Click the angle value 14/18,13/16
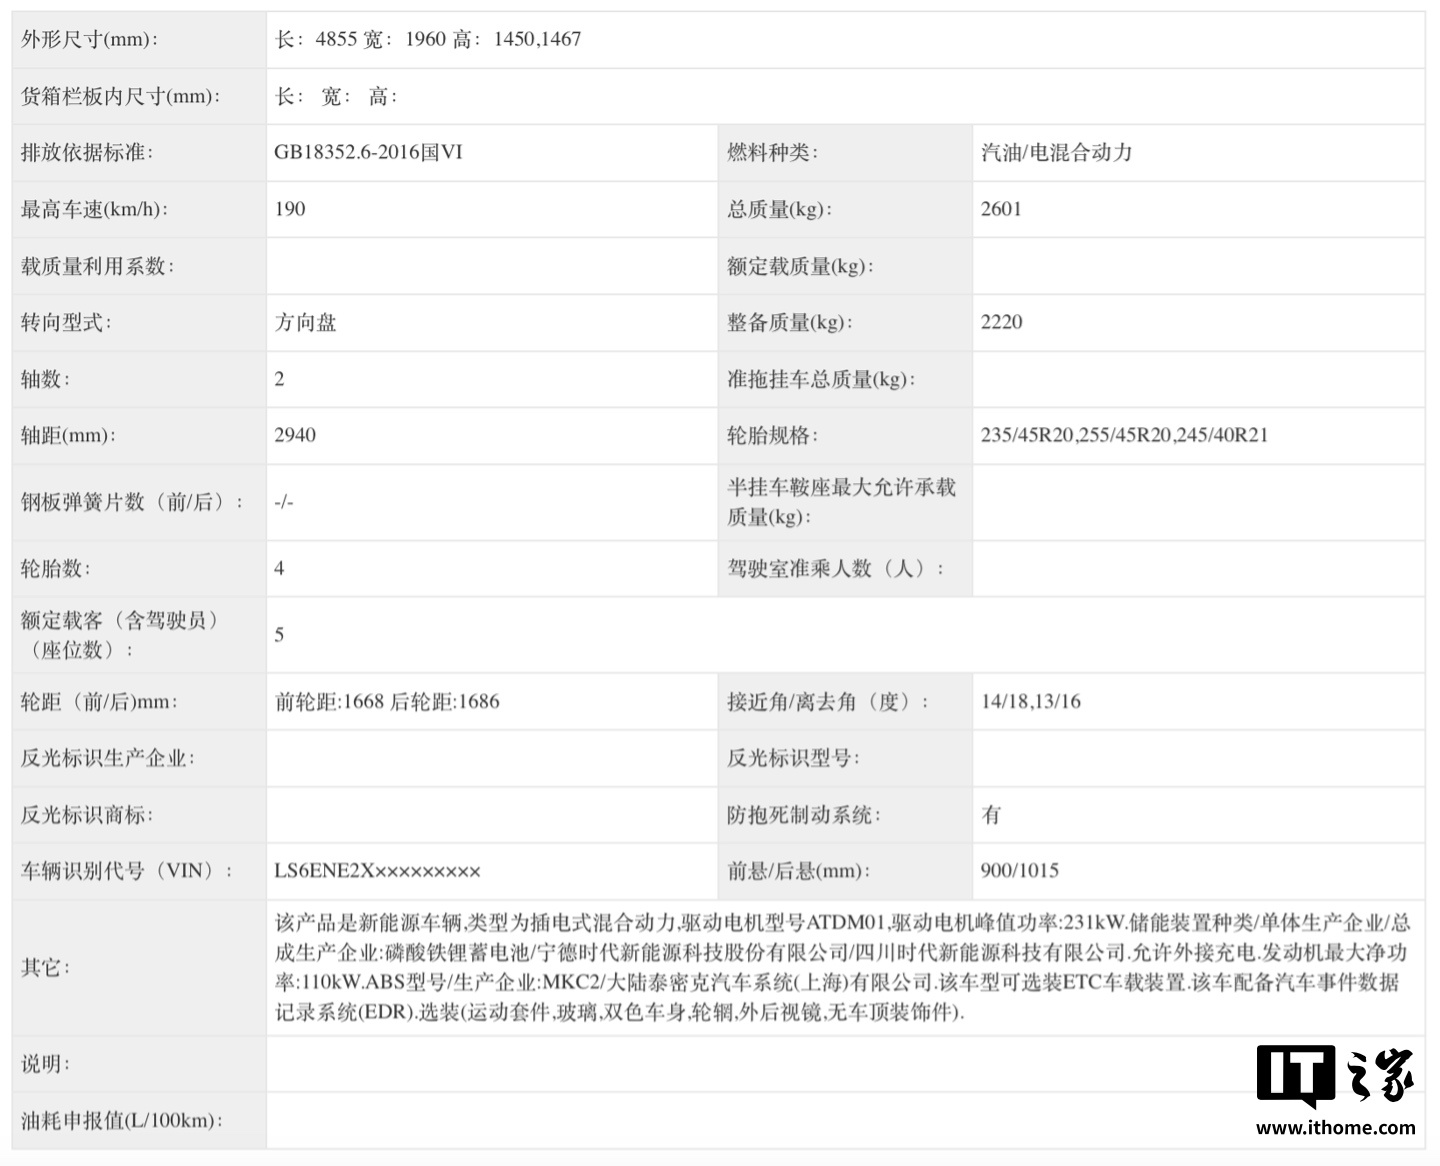 click(x=1031, y=701)
